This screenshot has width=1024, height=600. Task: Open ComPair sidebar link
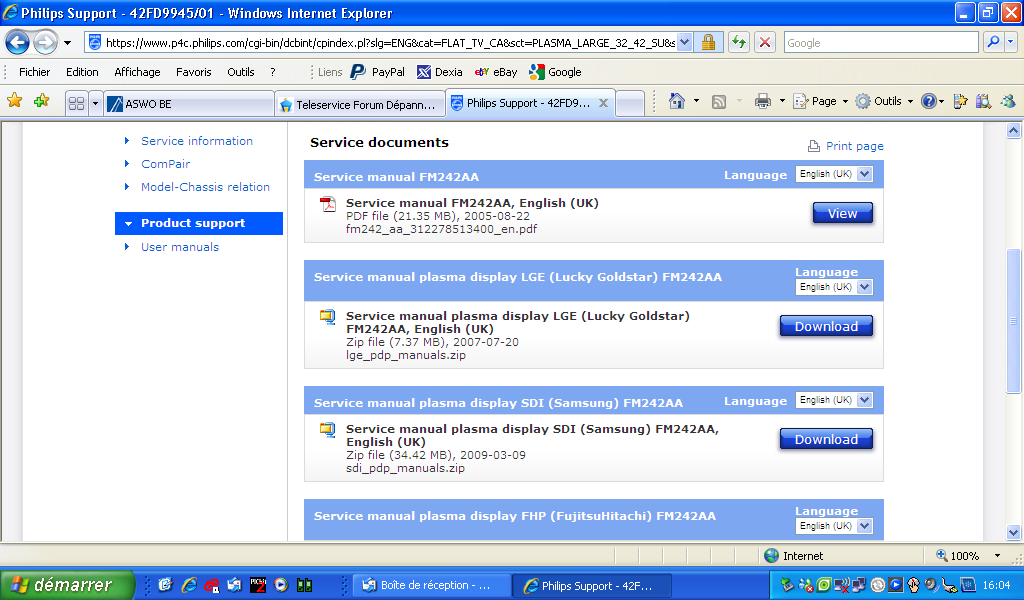click(x=166, y=164)
